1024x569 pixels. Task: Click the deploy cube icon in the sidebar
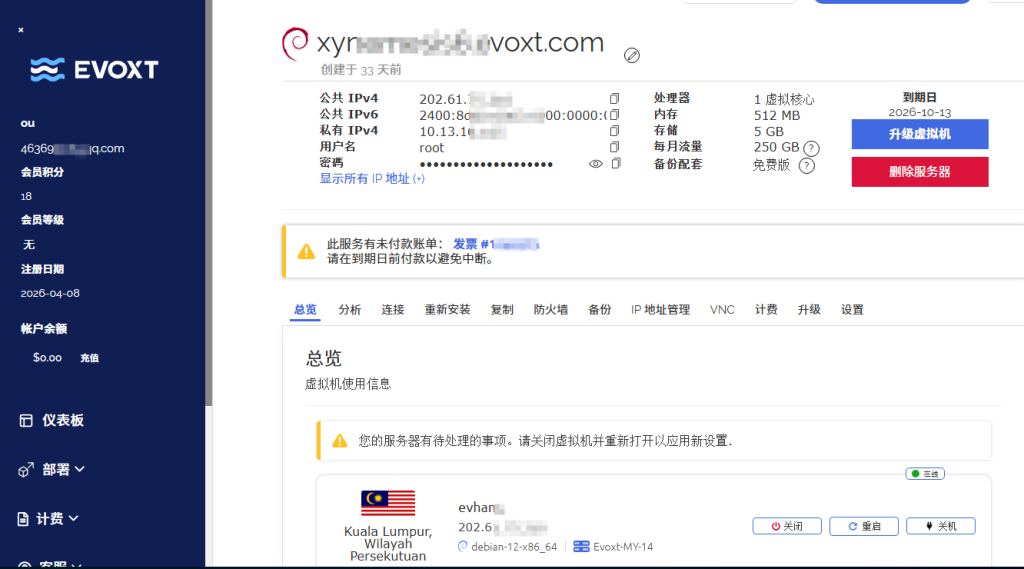tap(25, 470)
